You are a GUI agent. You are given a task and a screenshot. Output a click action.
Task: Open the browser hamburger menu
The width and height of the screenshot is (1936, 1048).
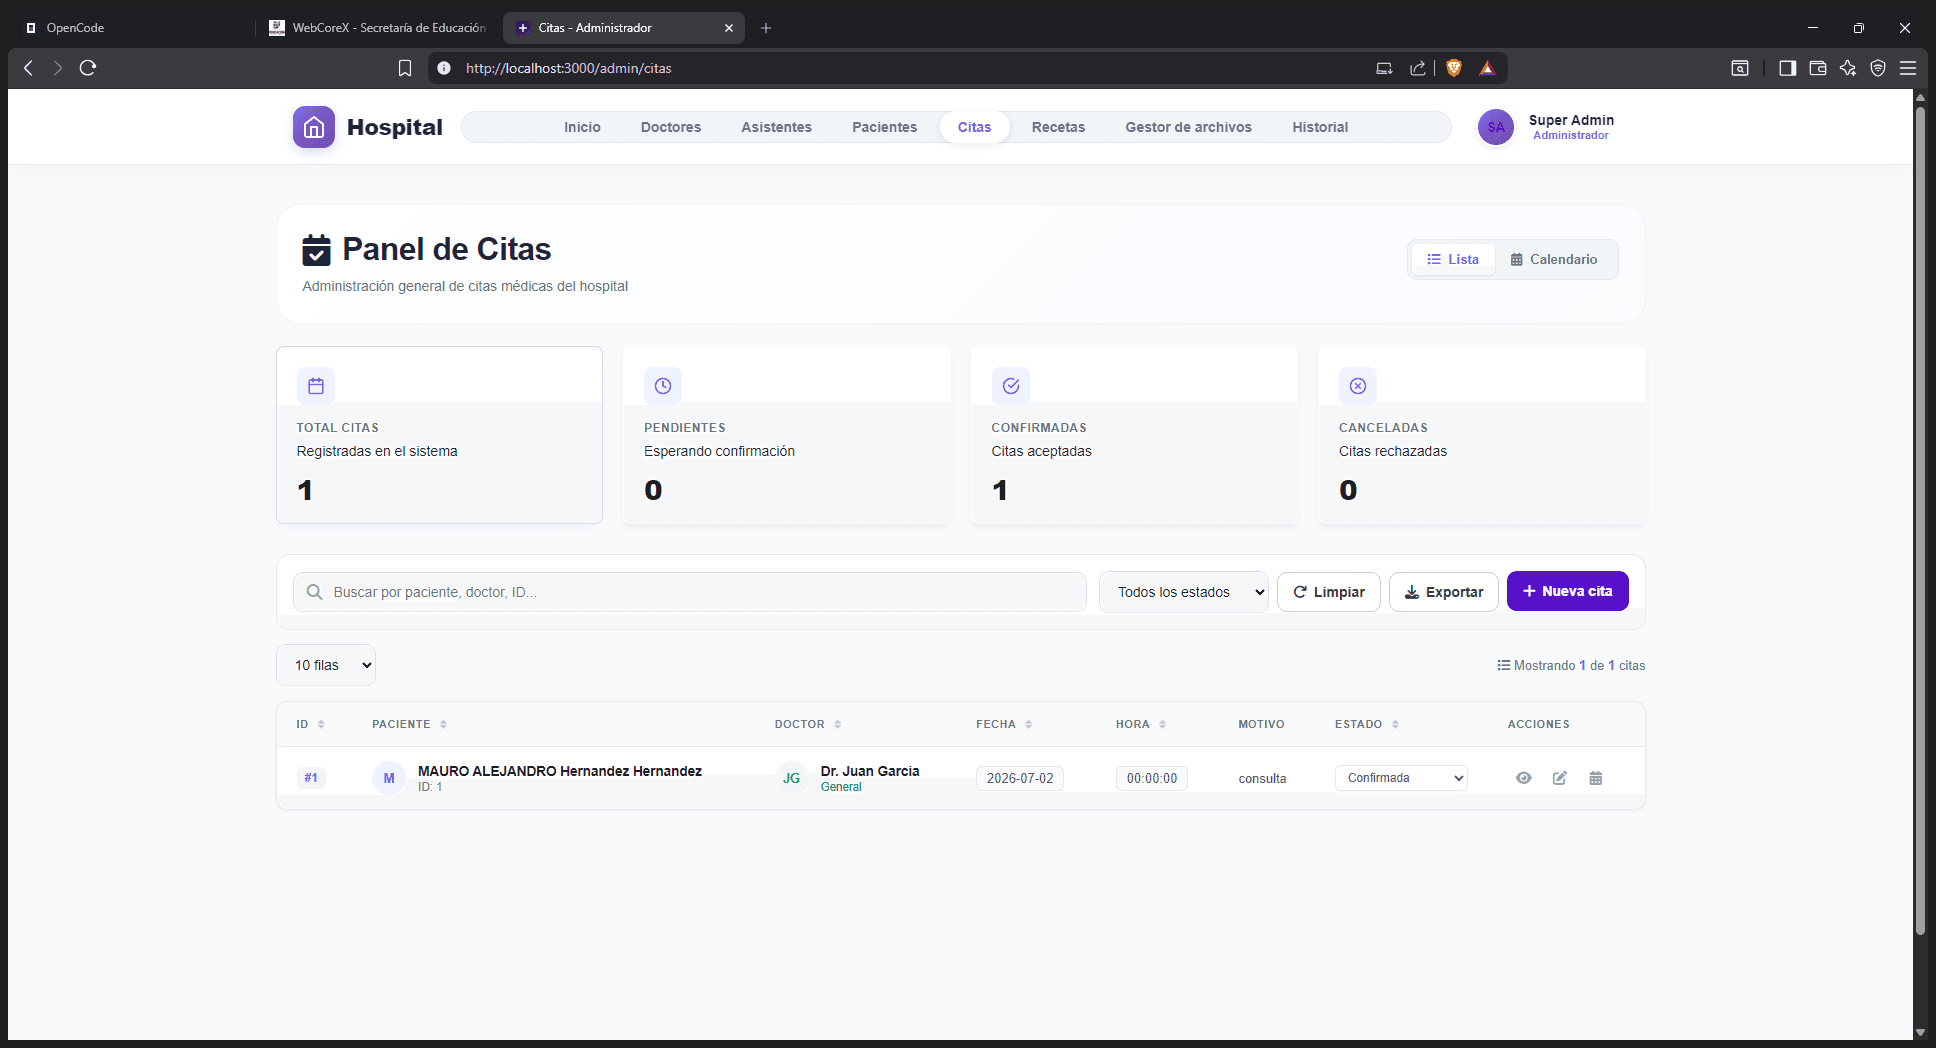point(1908,68)
